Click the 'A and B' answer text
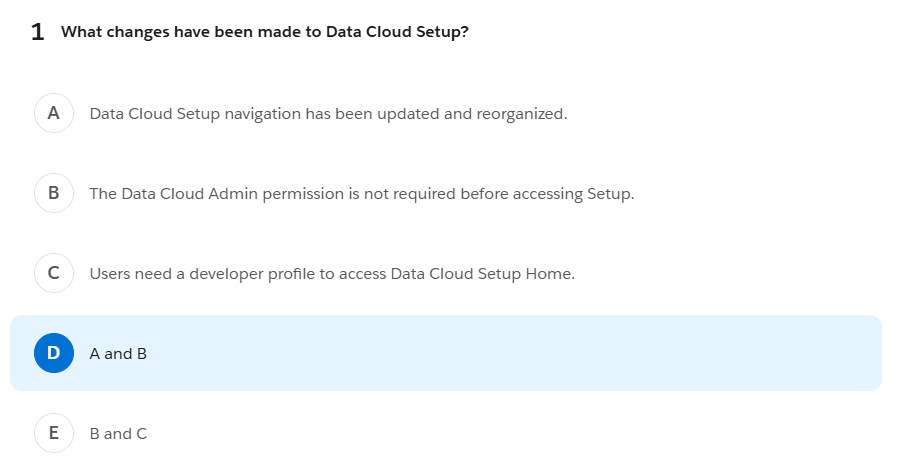 [118, 354]
